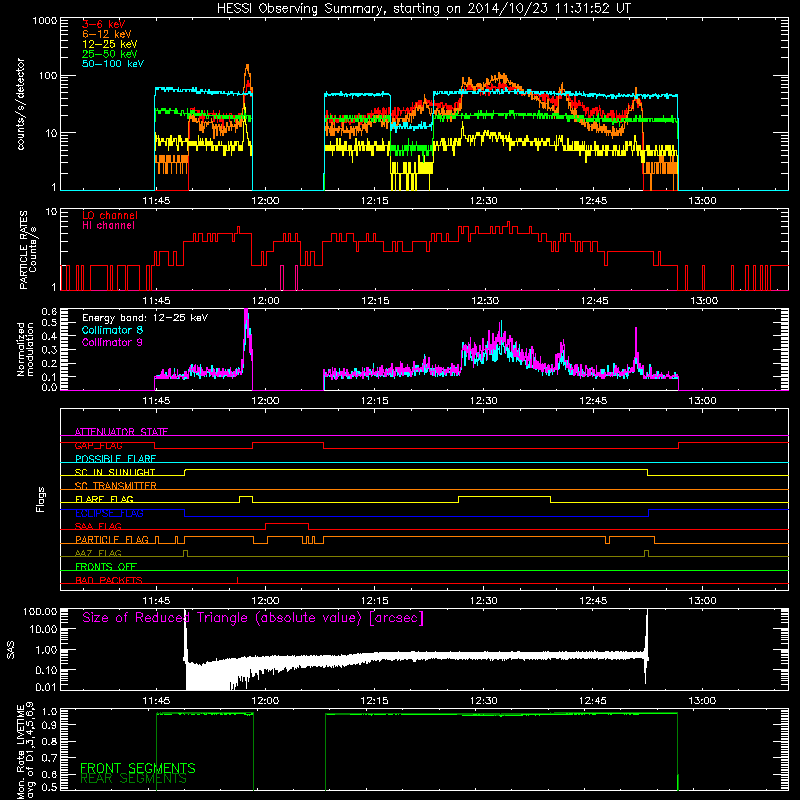Click the '12:15' tick label under the particle-rates plot
This screenshot has height=800, width=800.
[x=375, y=301]
